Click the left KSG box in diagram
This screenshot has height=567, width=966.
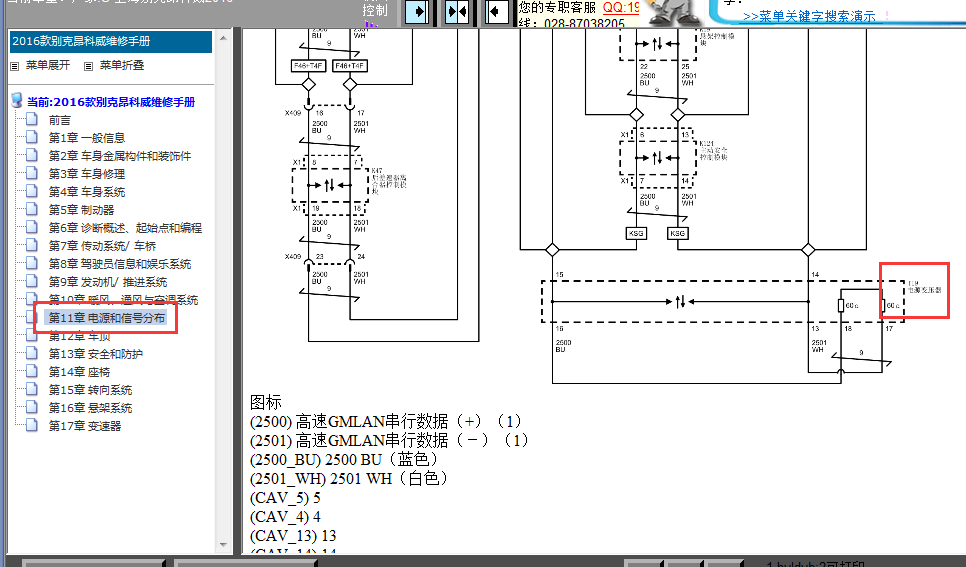pos(636,234)
